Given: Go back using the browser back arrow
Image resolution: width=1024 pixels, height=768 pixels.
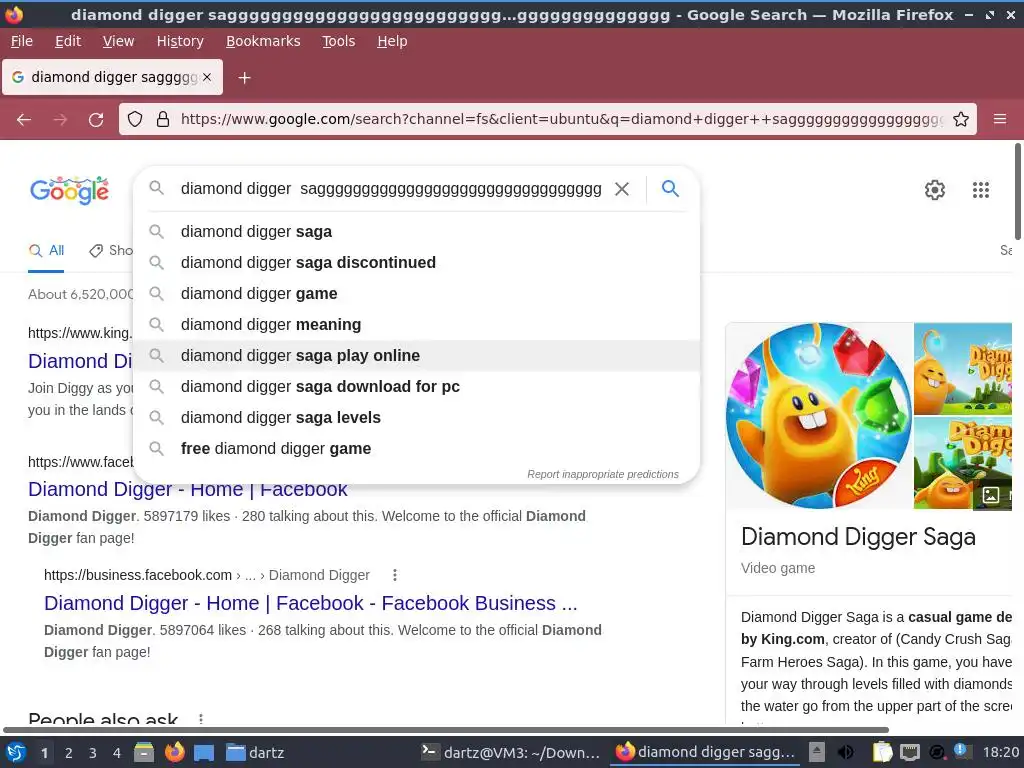Looking at the screenshot, I should coord(24,120).
